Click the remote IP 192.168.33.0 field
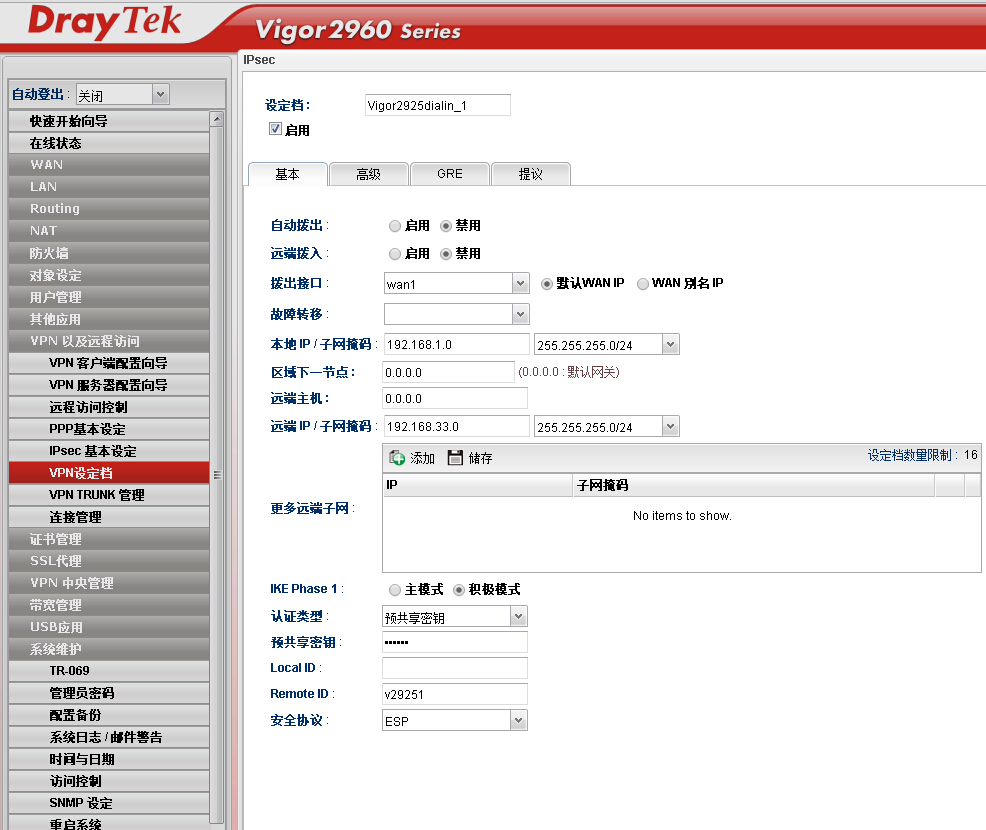This screenshot has height=830, width=986. pos(457,426)
